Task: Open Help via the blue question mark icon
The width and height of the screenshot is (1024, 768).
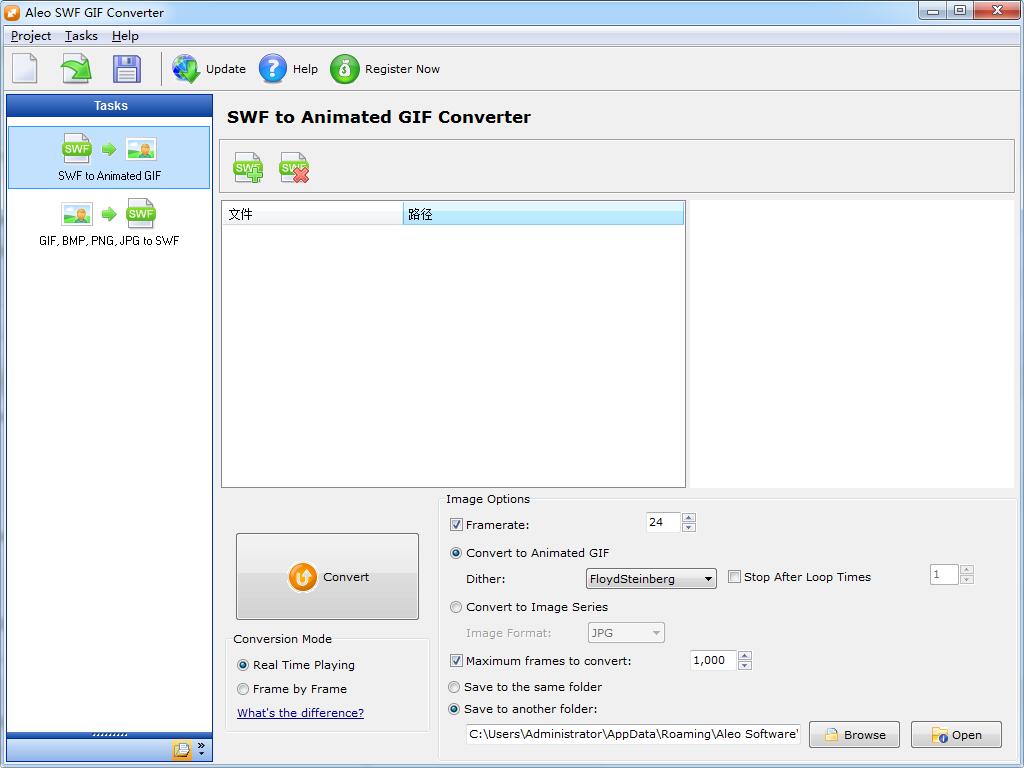Action: tap(272, 69)
